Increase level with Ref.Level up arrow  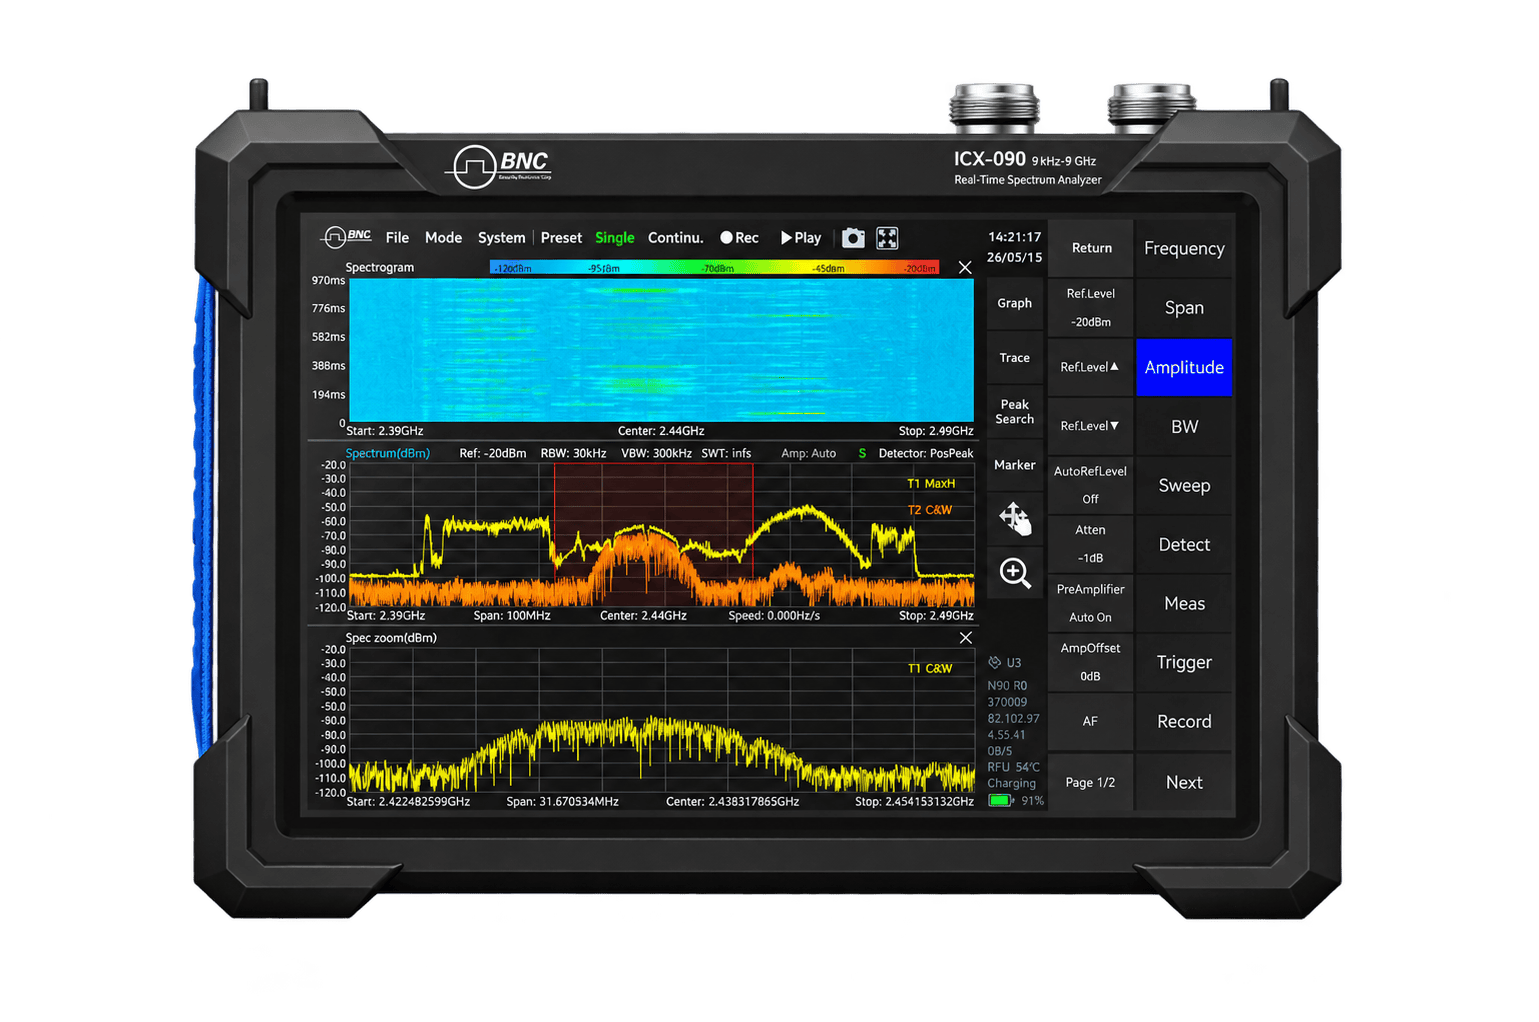(x=1090, y=367)
